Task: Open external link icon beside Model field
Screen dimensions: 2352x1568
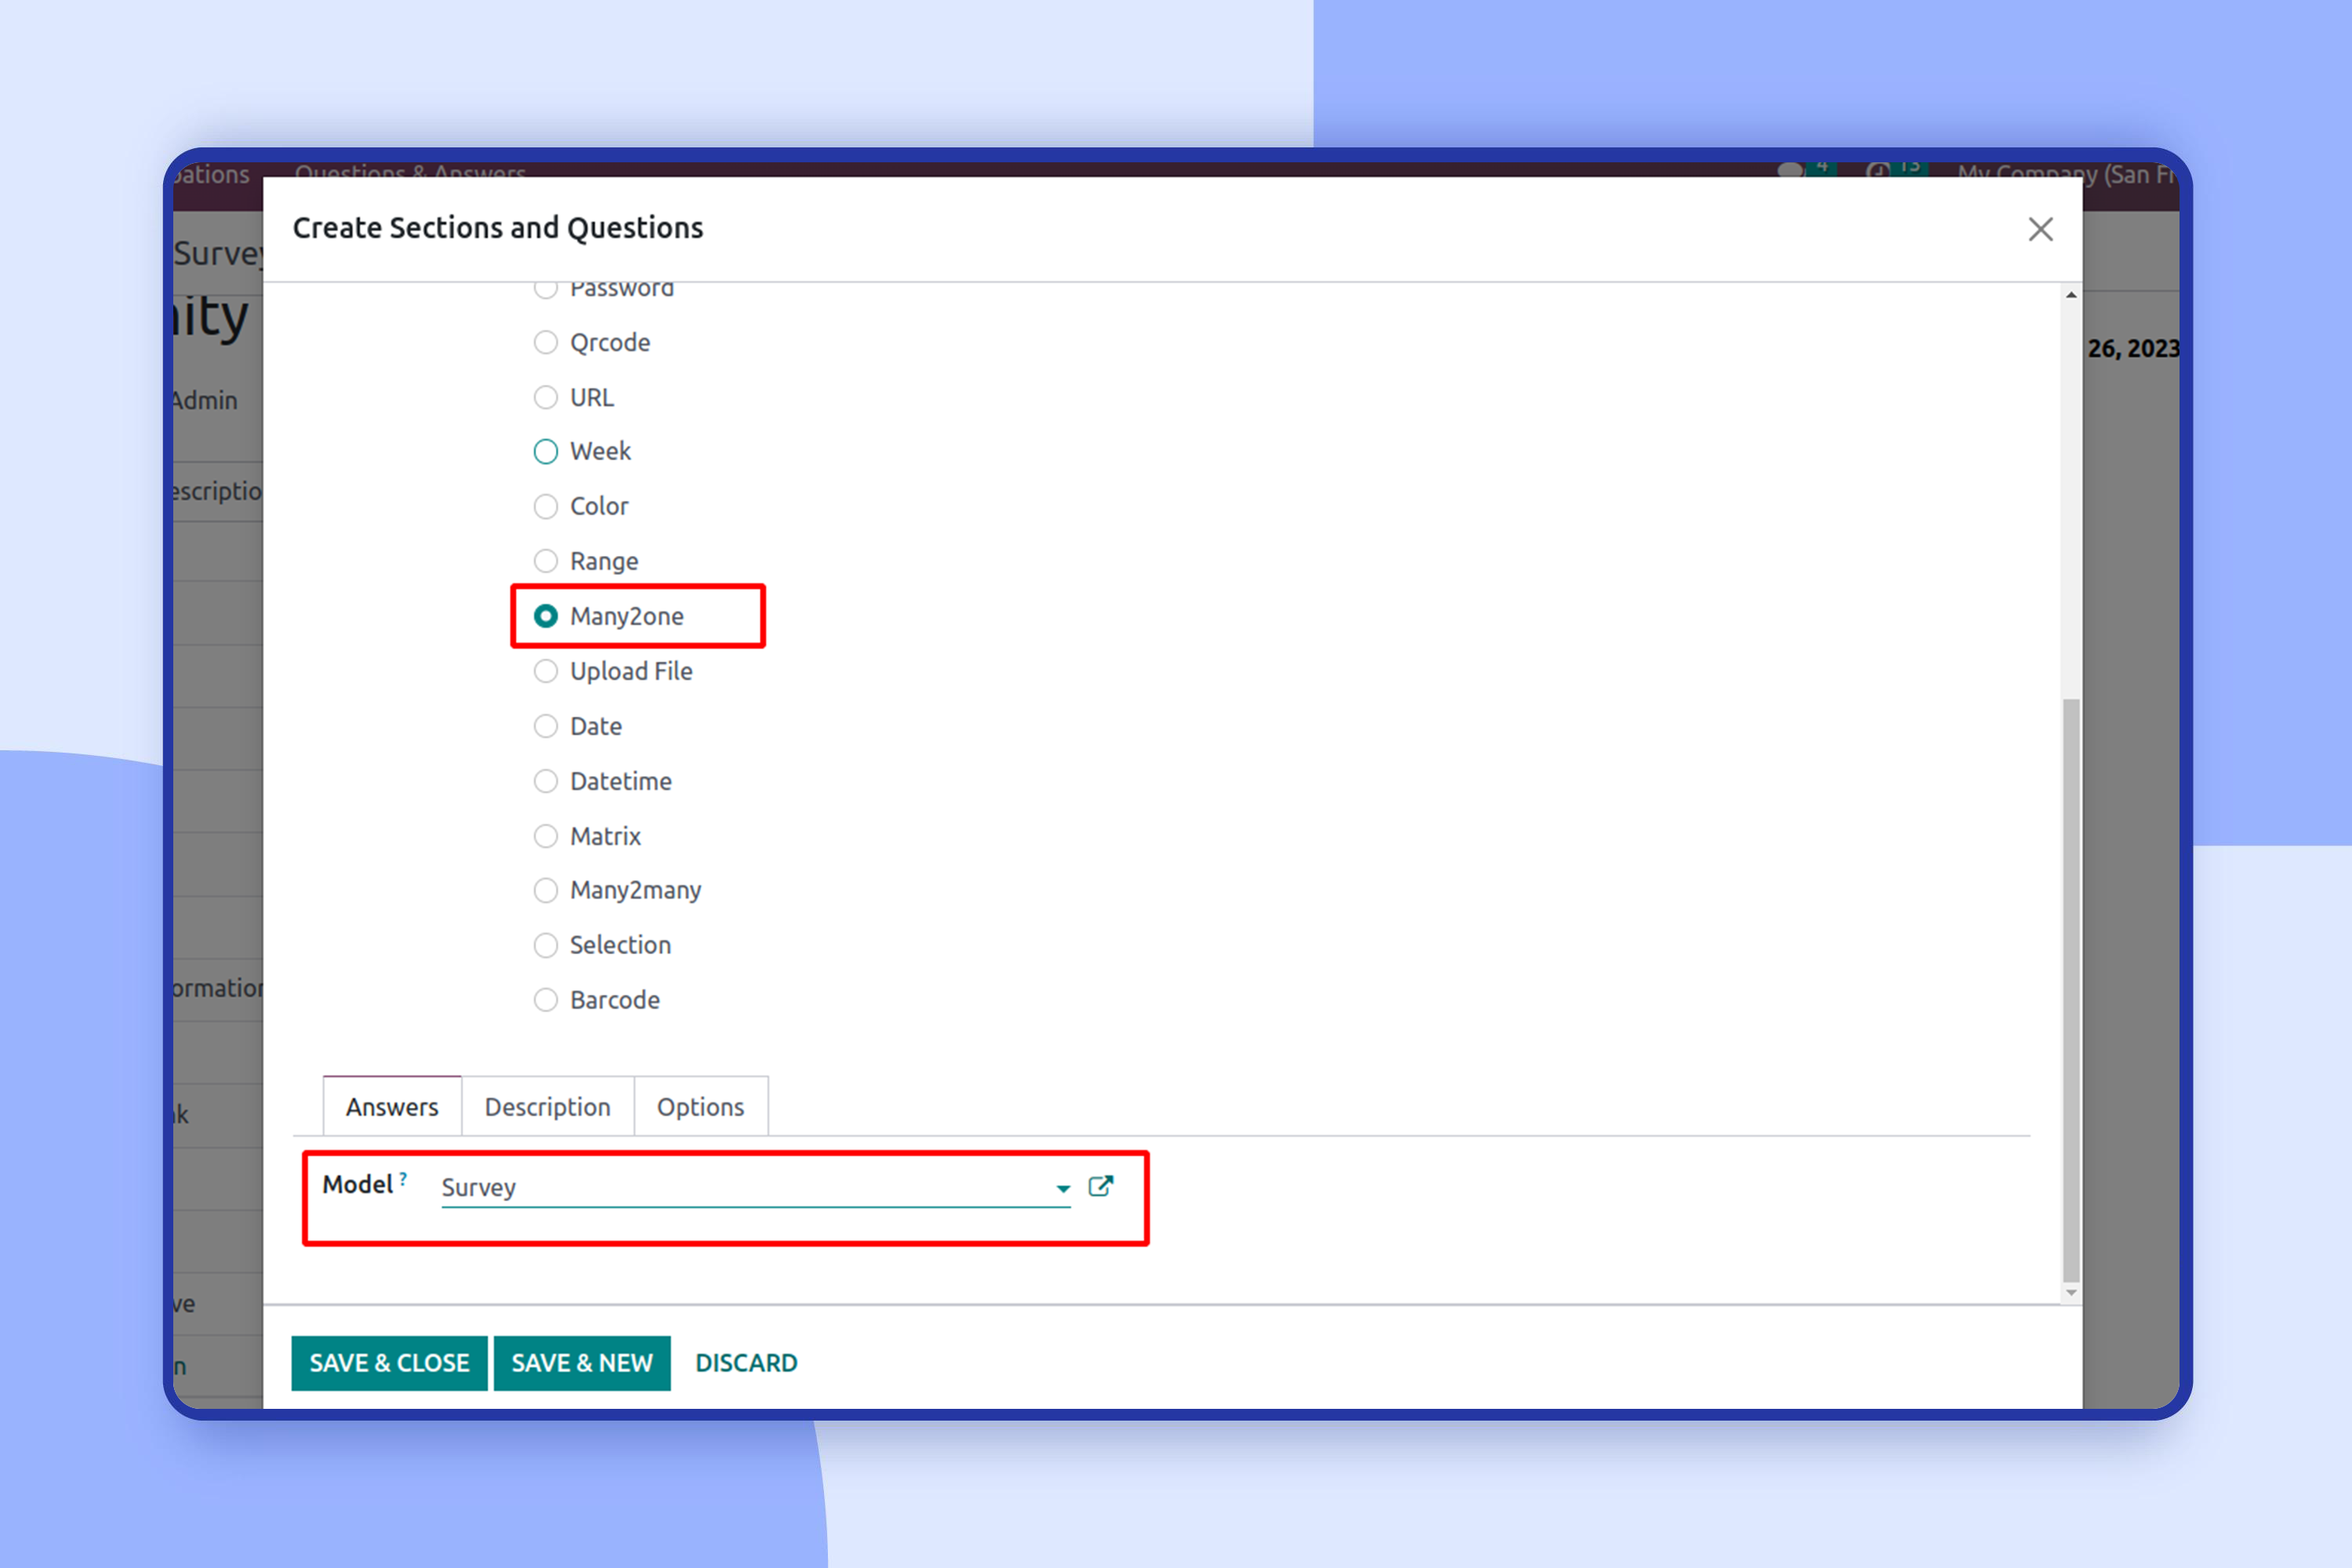Action: click(x=1100, y=1186)
